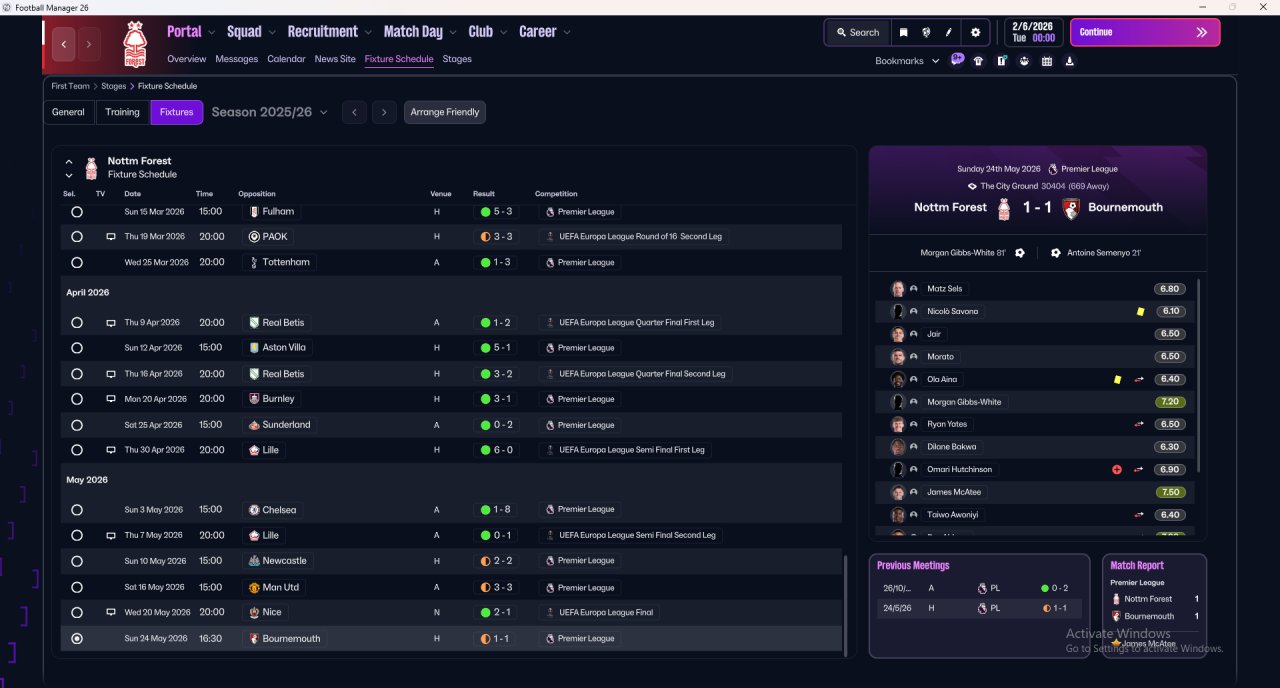Expand the Club menu dropdown arrow
The image size is (1280, 688).
503,32
